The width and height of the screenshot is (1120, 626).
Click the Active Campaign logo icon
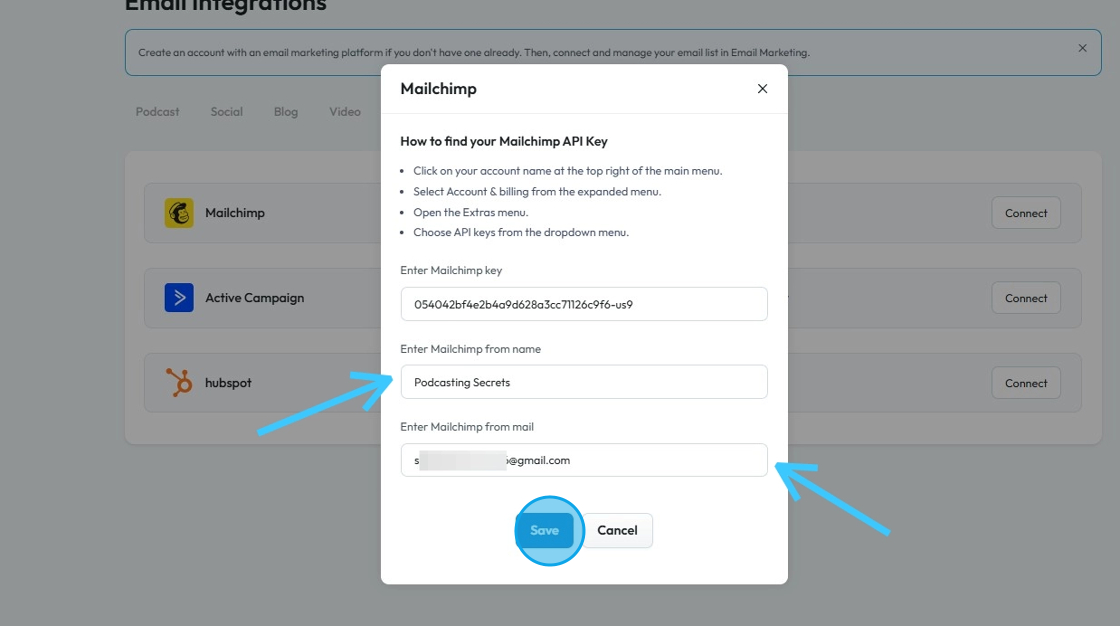(179, 297)
